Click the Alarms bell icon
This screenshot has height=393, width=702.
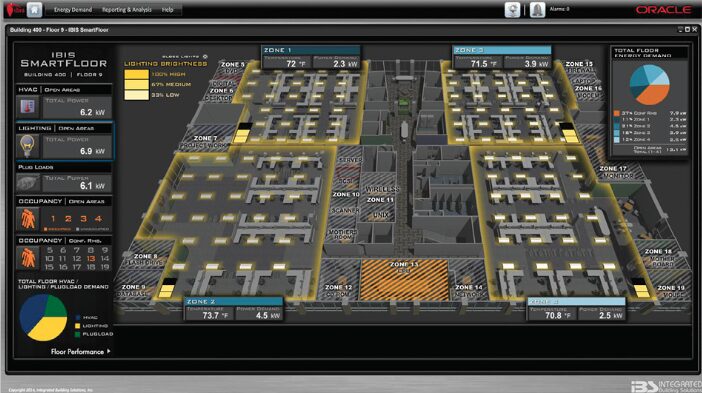click(x=538, y=9)
